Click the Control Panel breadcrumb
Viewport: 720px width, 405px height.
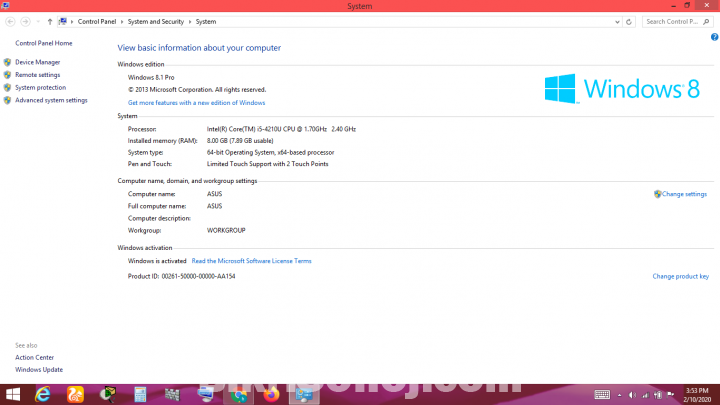97,22
